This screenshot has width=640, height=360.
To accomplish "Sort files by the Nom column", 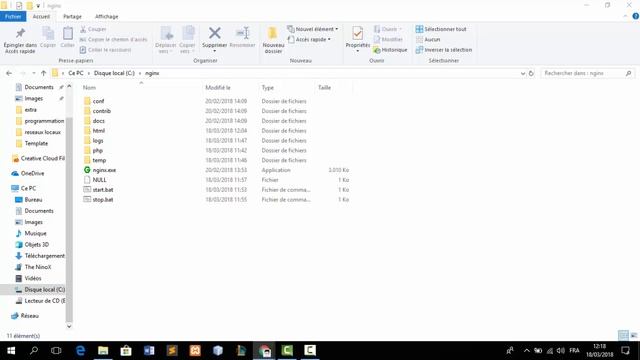I will point(89,87).
